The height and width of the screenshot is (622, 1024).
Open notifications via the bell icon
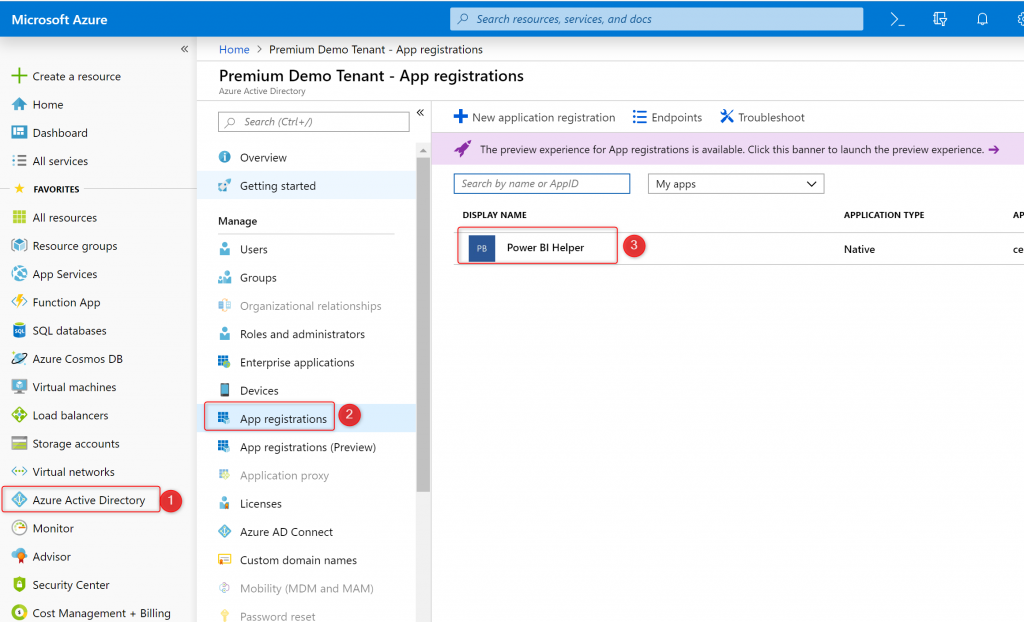tap(982, 19)
